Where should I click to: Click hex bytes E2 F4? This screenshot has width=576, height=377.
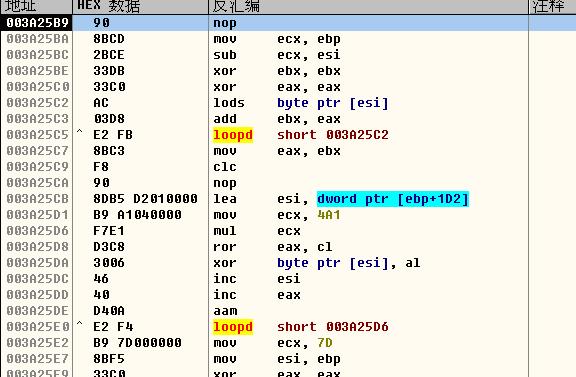tap(113, 327)
